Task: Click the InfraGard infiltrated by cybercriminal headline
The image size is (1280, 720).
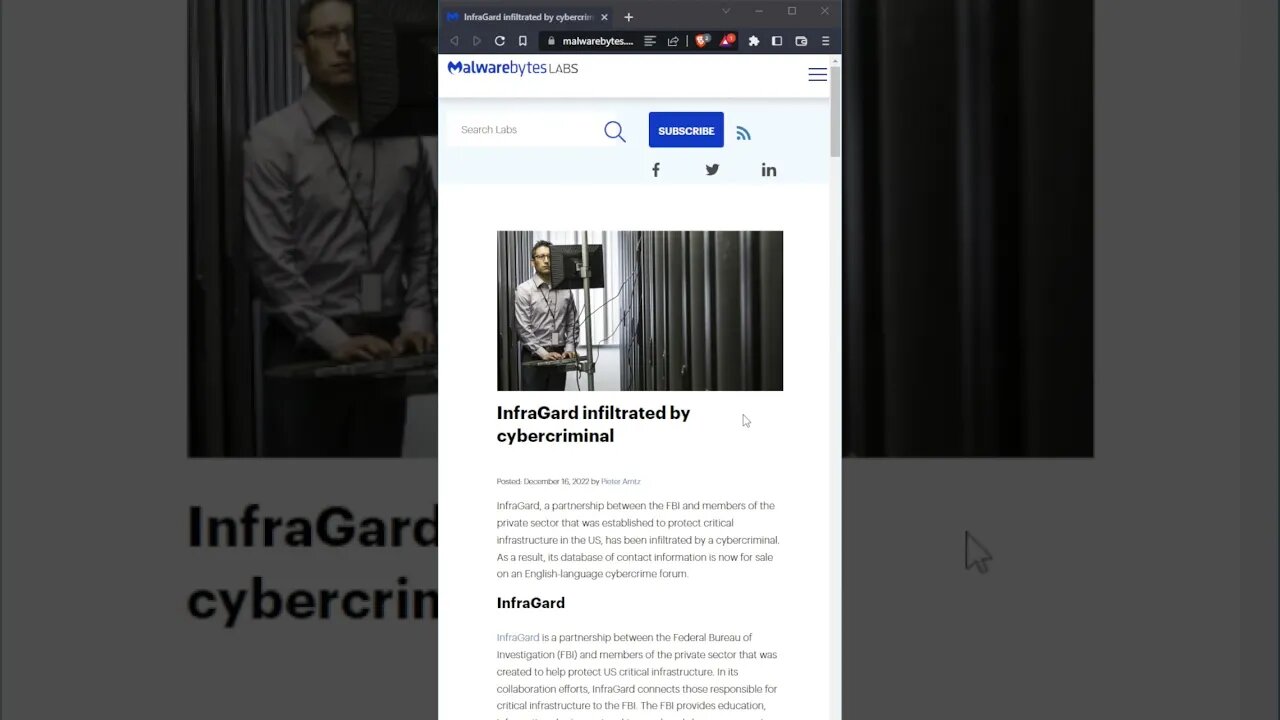Action: (593, 424)
